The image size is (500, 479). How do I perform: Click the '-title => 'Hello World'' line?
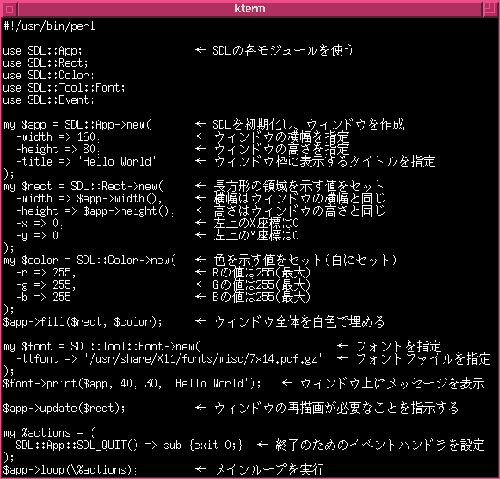point(86,162)
